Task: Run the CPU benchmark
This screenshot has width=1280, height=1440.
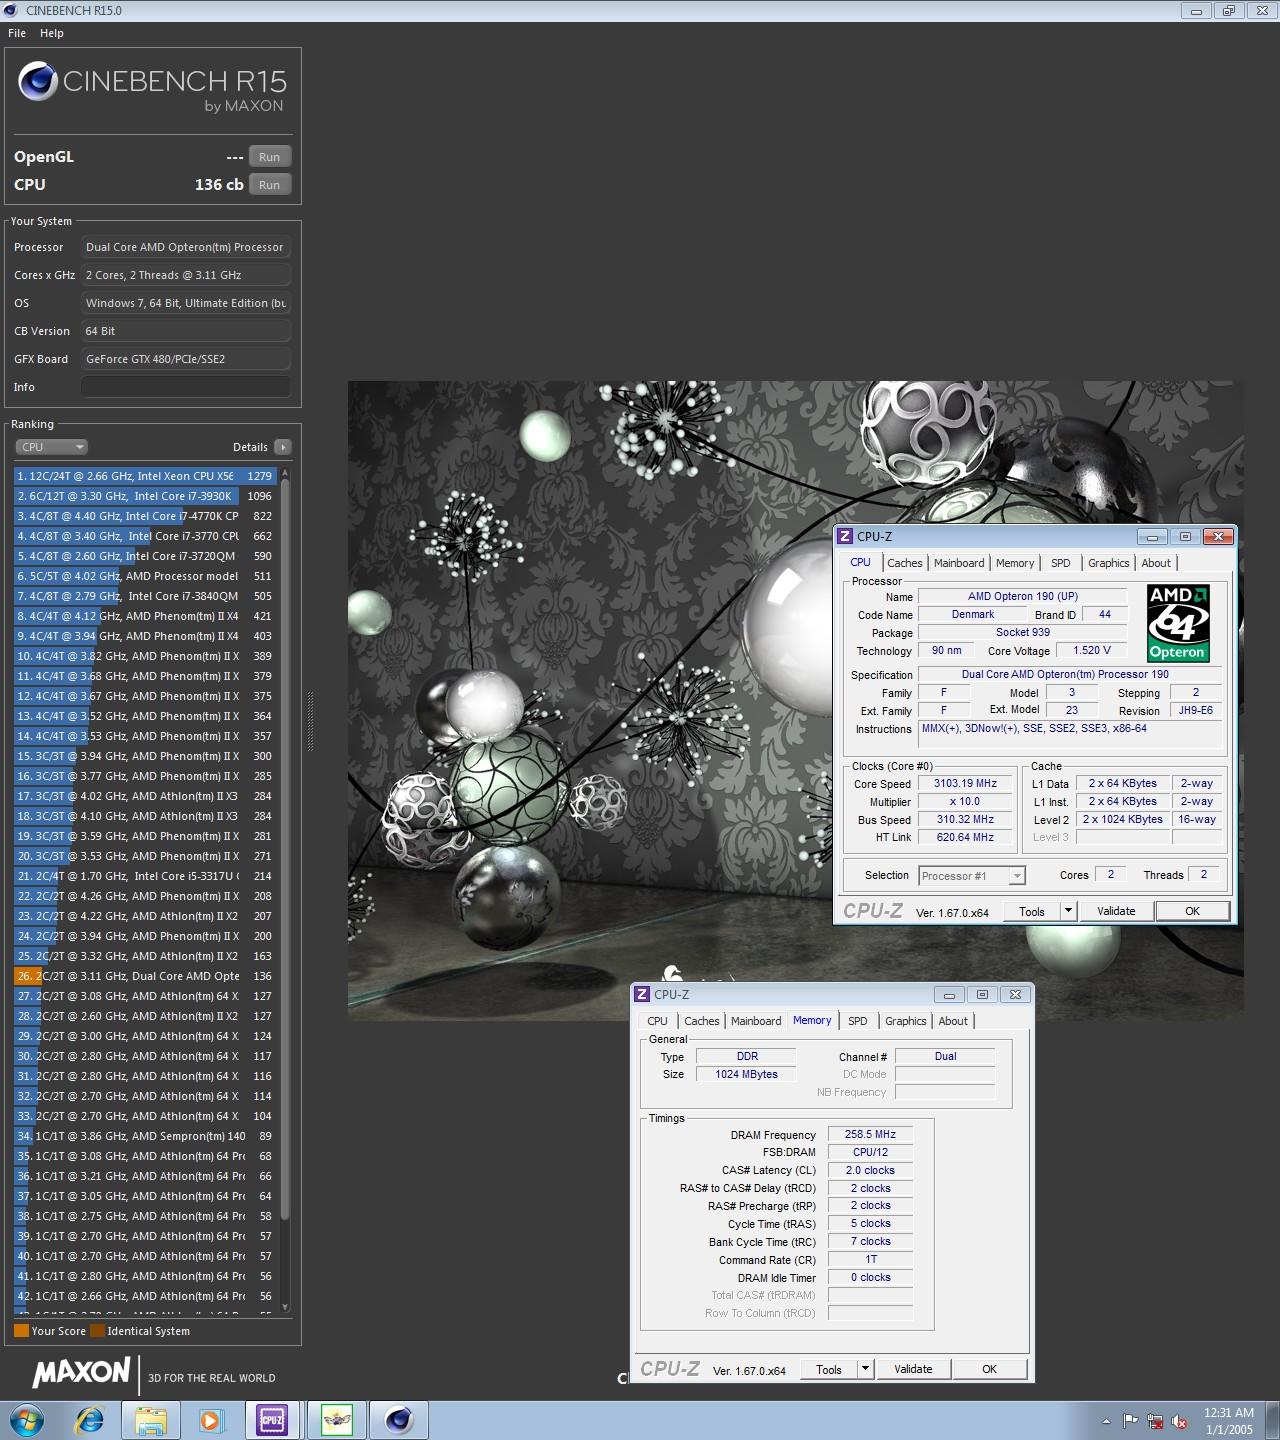Action: click(x=270, y=185)
